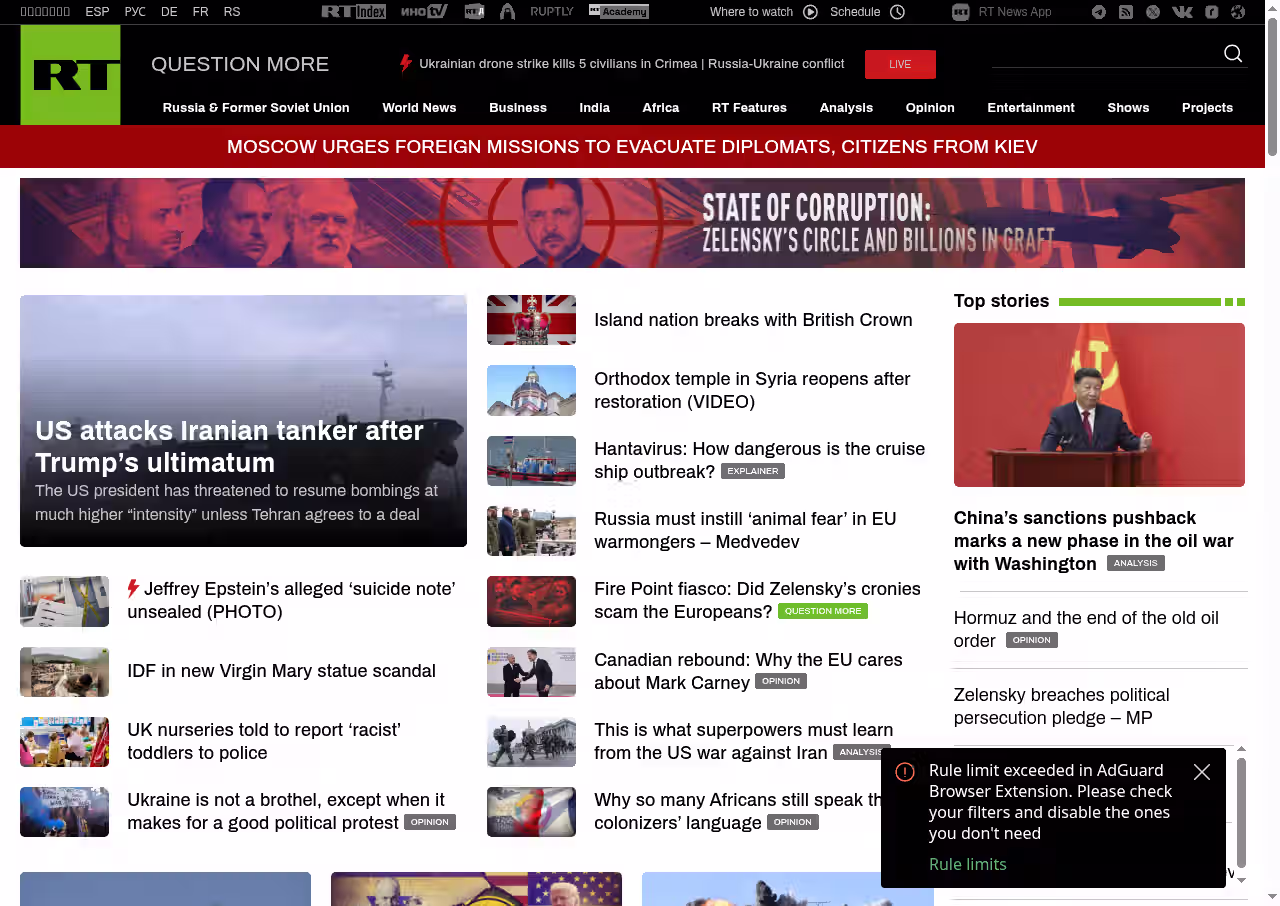The height and width of the screenshot is (906, 1280).
Task: Open the VK social icon
Action: (1182, 12)
